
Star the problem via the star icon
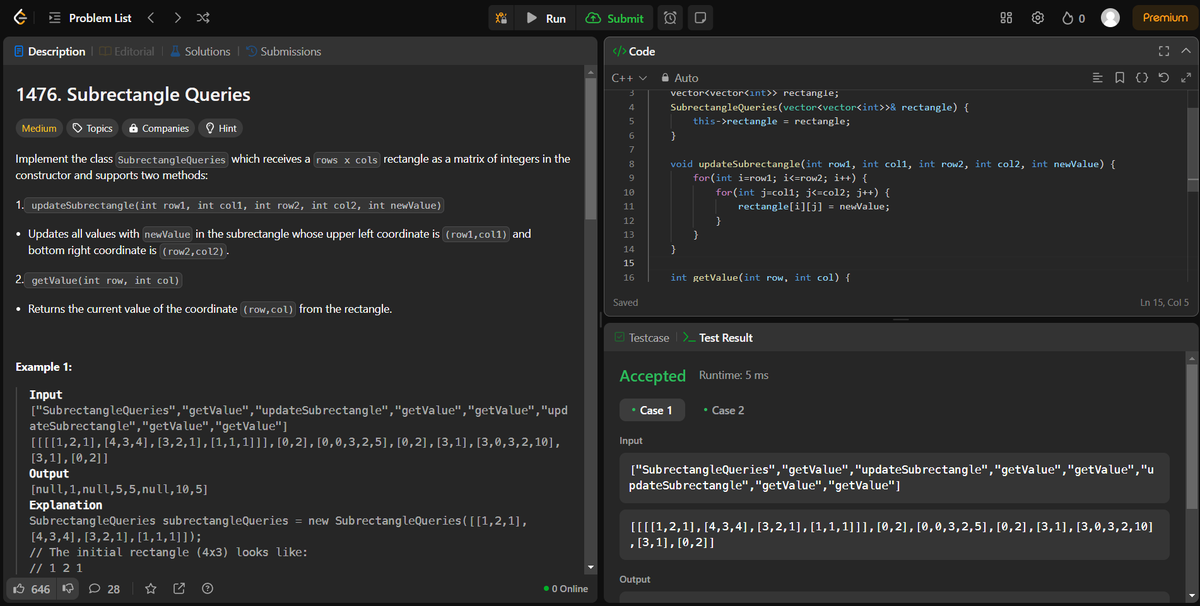click(150, 589)
